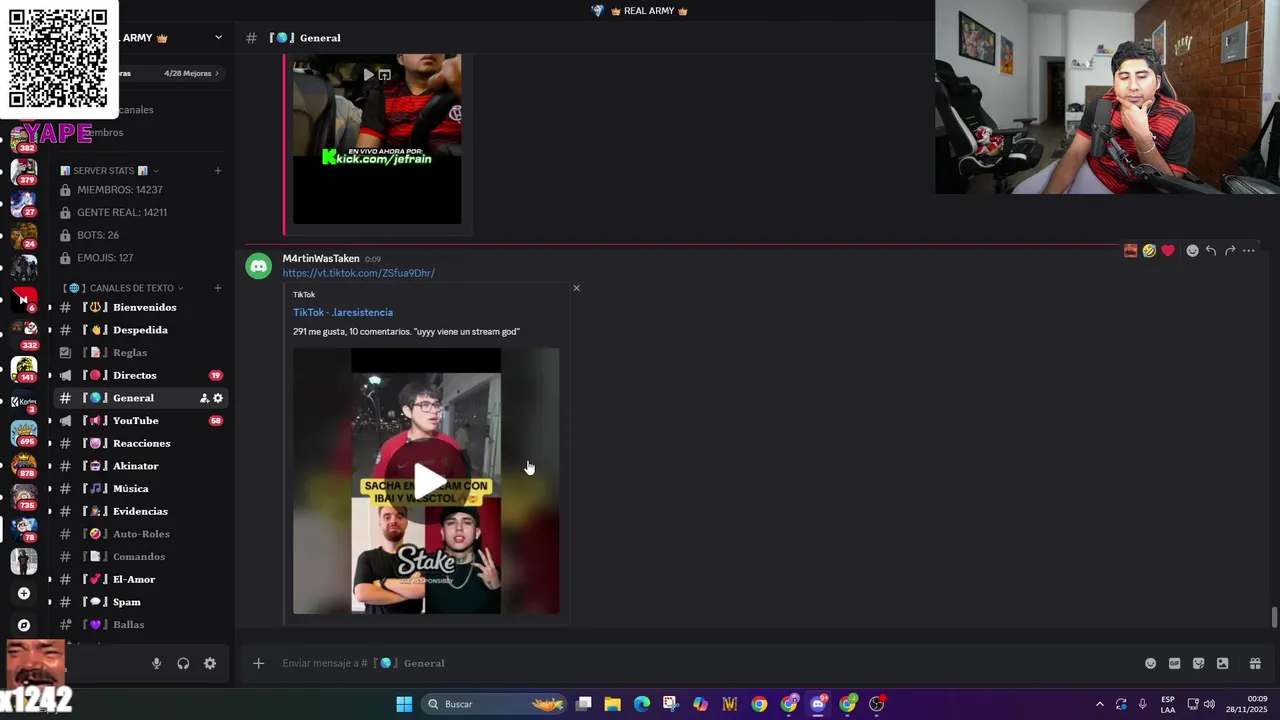Open Discover servers compass icon
Viewport: 1280px width, 720px height.
pos(24,625)
